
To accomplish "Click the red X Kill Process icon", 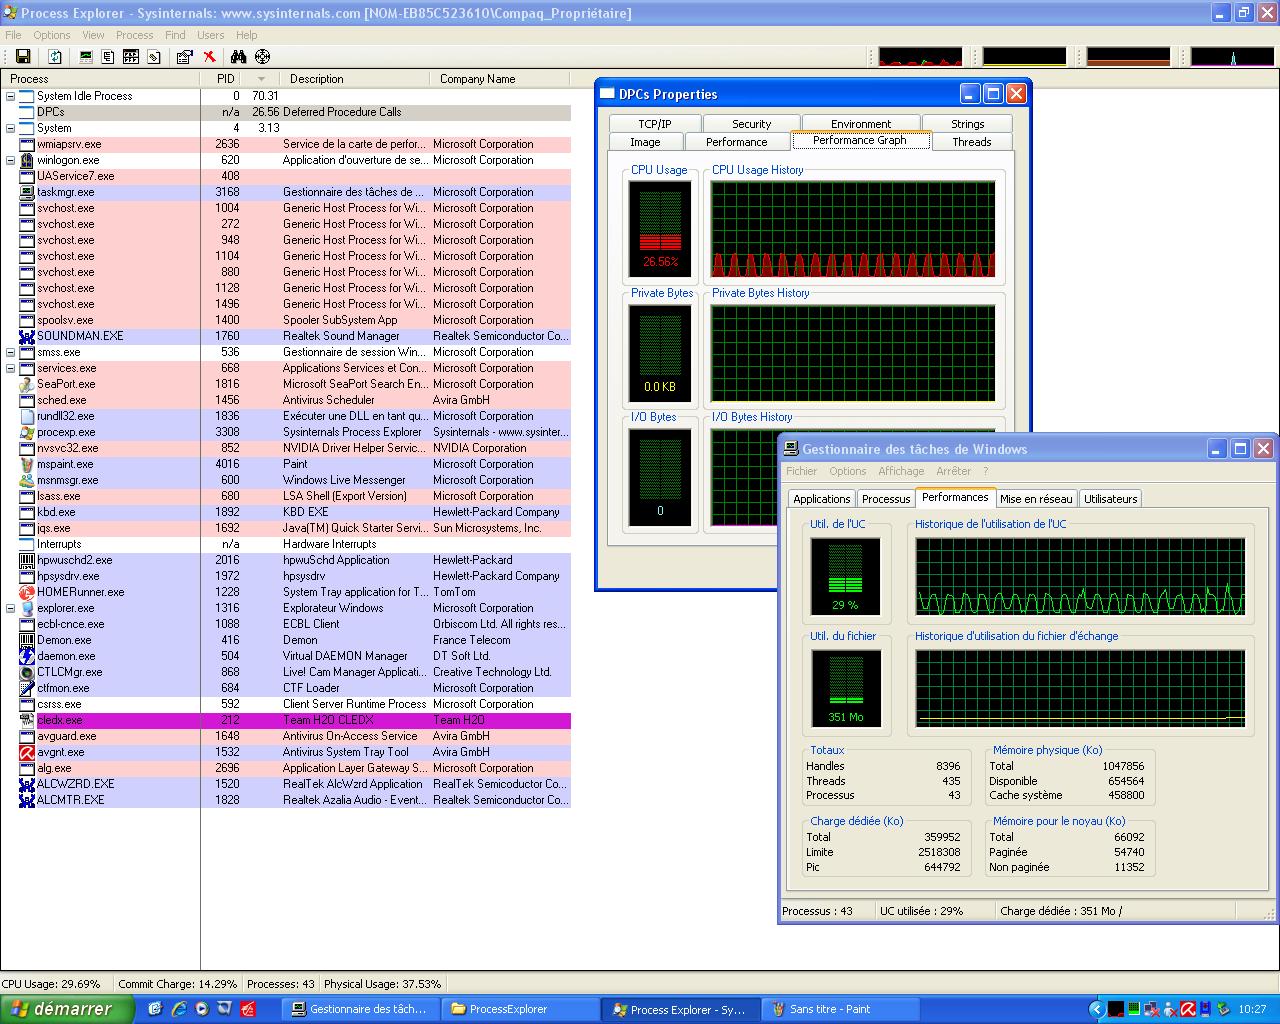I will [209, 57].
